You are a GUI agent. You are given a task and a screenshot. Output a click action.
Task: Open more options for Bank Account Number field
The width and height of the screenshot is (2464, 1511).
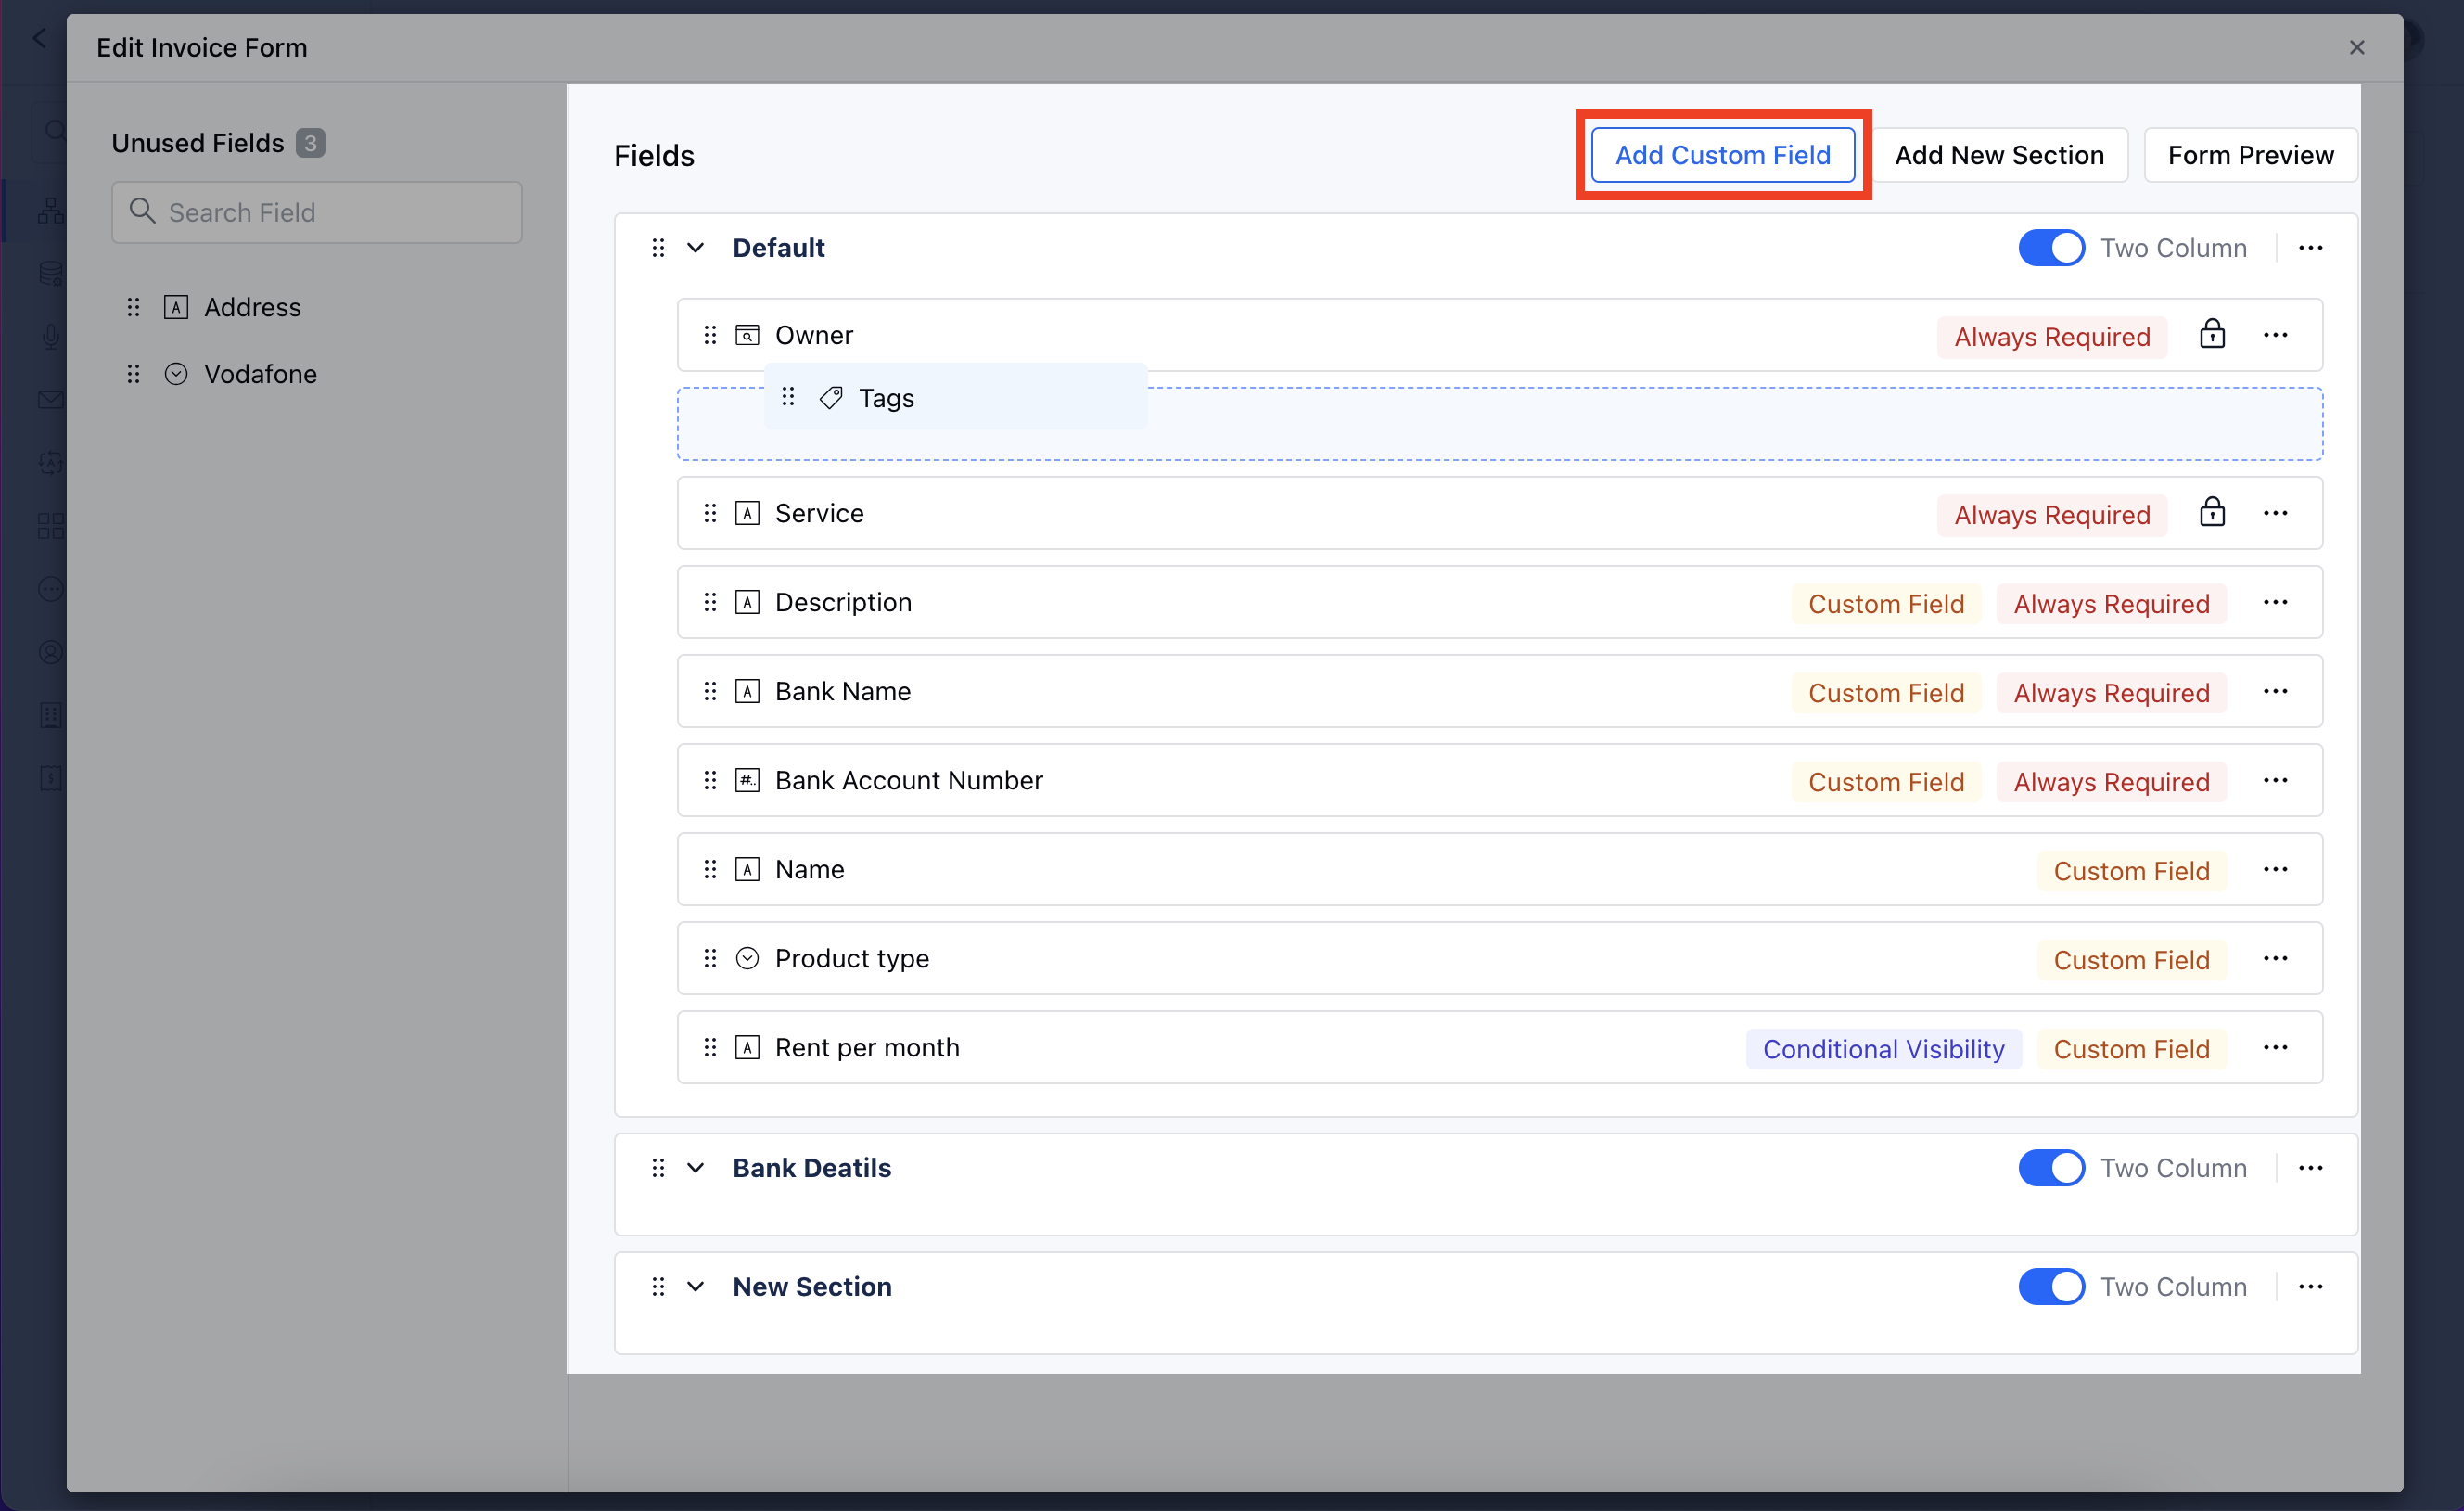tap(2275, 780)
